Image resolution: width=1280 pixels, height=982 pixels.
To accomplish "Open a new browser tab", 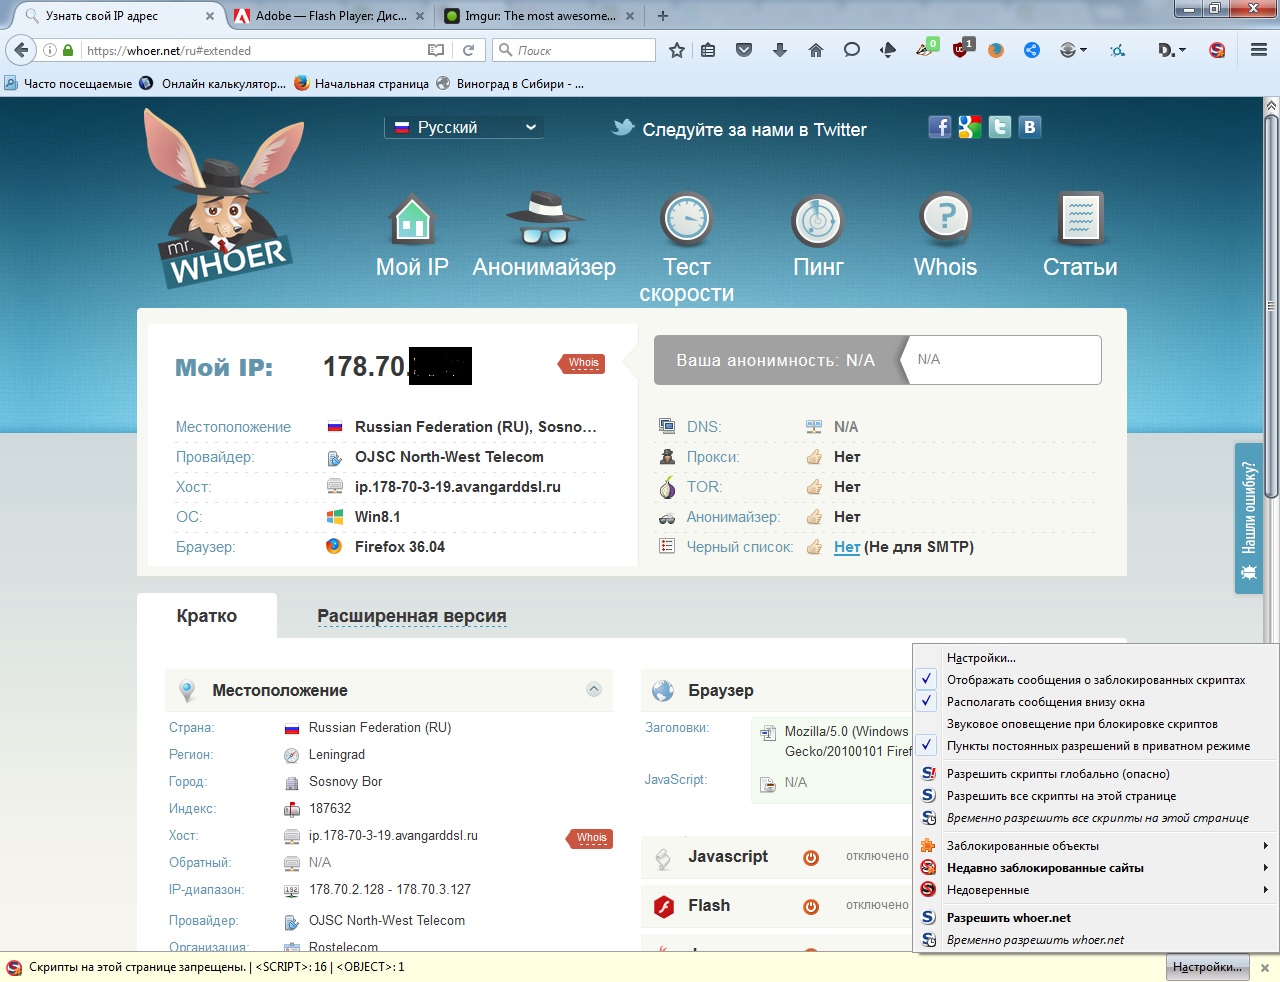I will [x=663, y=16].
